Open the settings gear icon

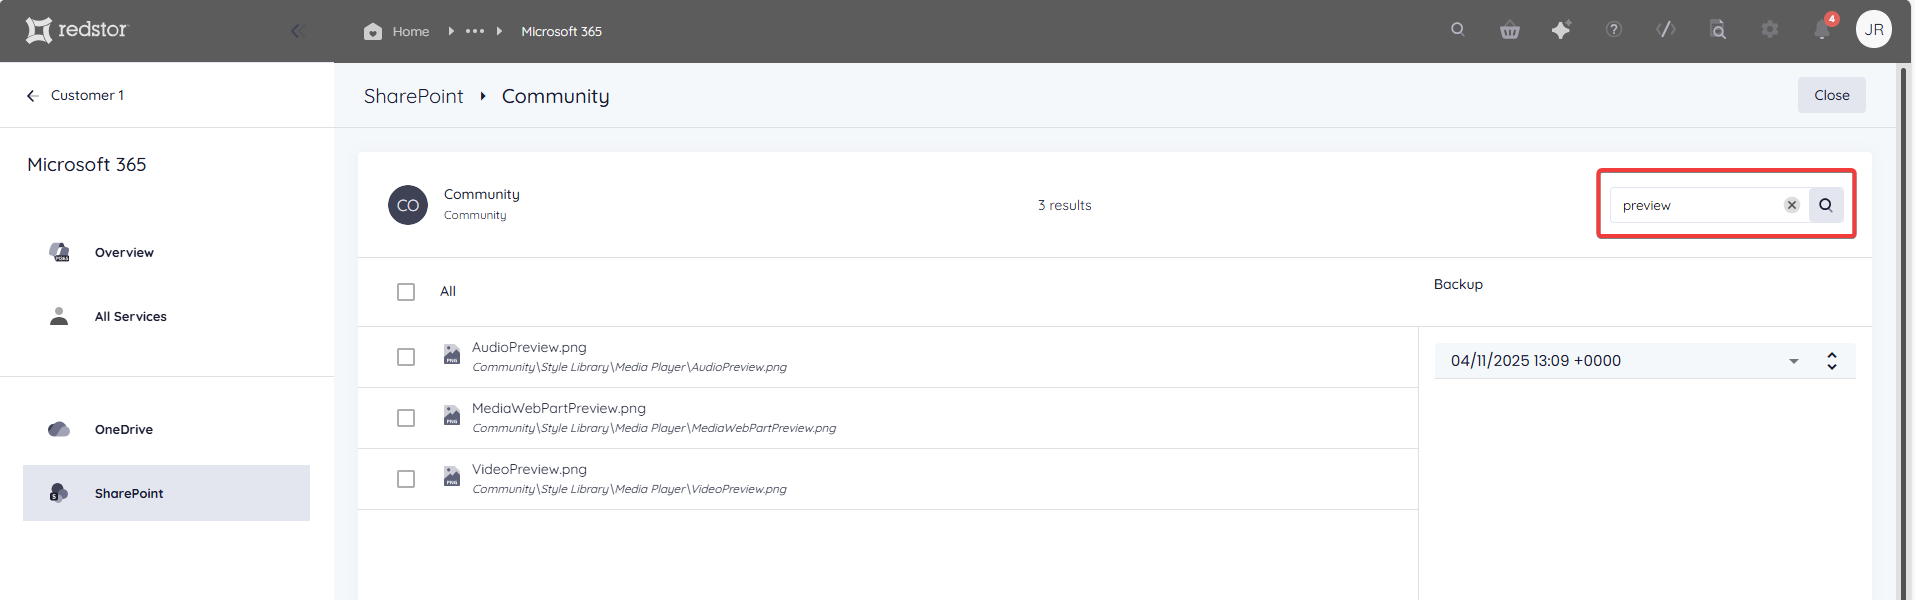coord(1770,30)
